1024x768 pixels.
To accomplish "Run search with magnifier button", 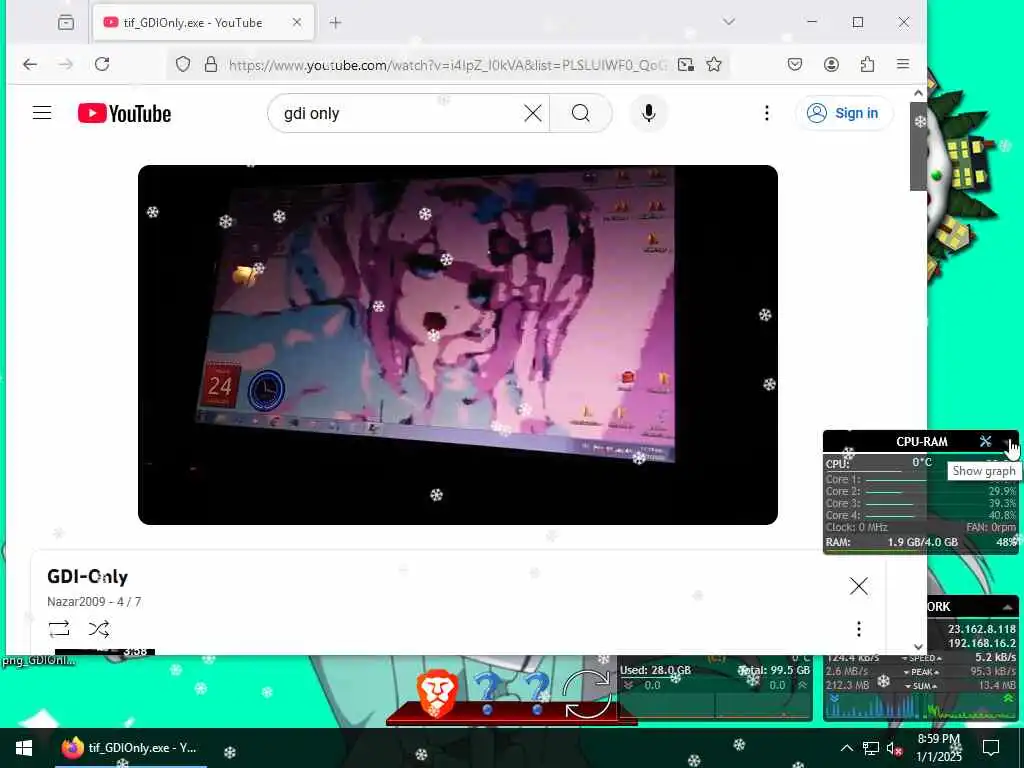I will click(x=581, y=113).
